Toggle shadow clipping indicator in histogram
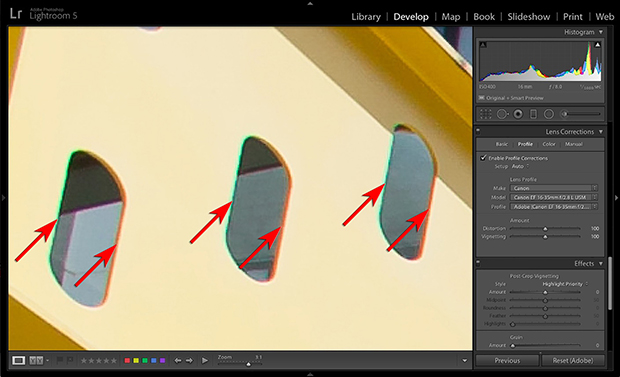Viewport: 620px width, 377px height. click(x=483, y=45)
